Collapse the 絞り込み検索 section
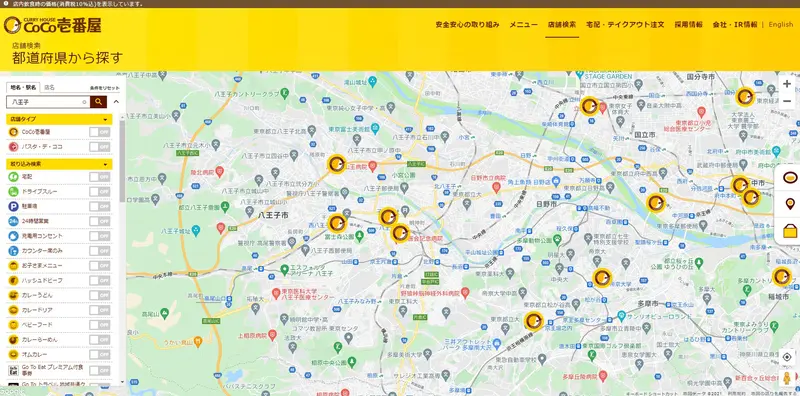Viewport: 800px width, 396px height. pyautogui.click(x=106, y=164)
